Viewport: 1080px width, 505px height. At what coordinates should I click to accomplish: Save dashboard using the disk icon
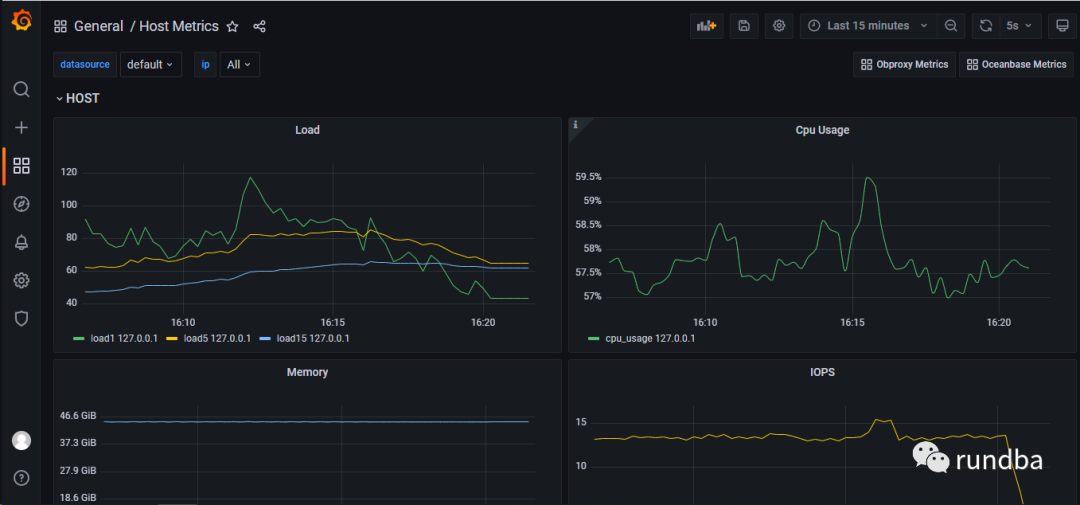tap(744, 25)
